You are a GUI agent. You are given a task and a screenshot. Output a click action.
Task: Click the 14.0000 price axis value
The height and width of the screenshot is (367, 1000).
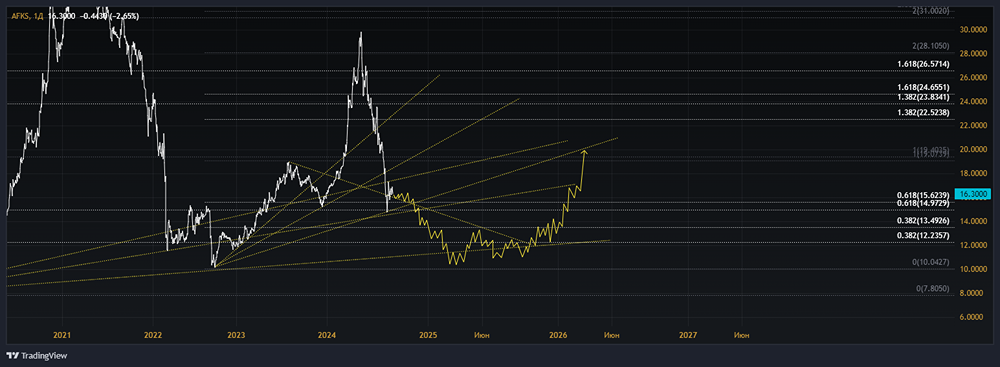(974, 221)
